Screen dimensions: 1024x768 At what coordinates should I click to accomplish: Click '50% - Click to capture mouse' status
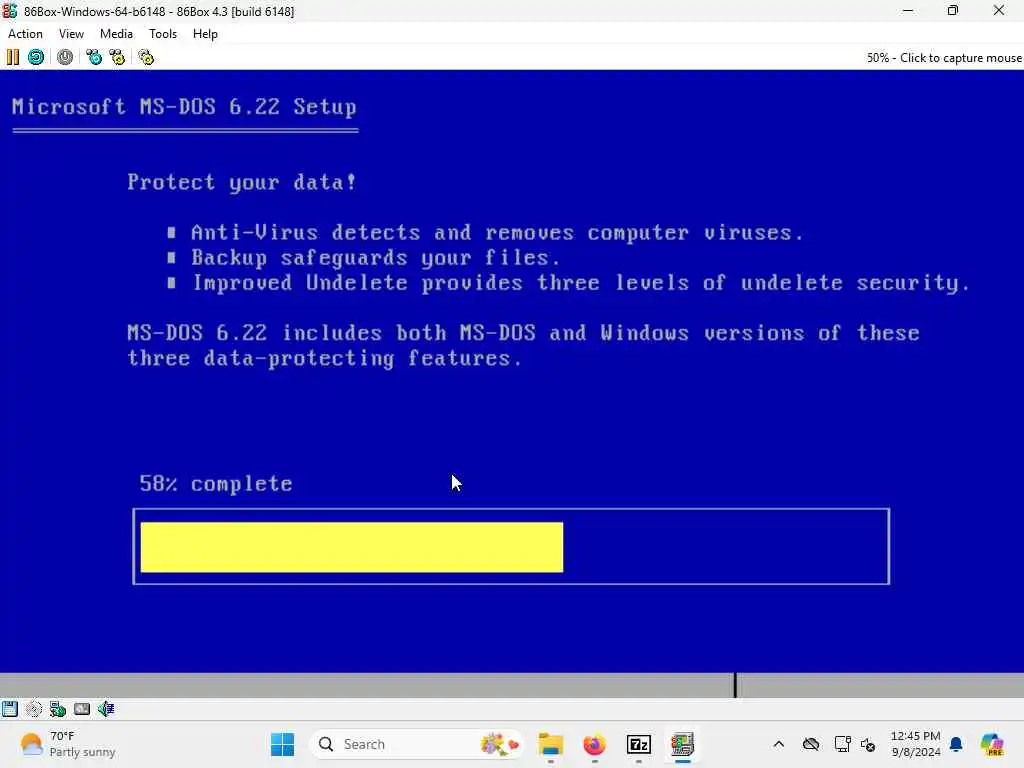click(944, 57)
